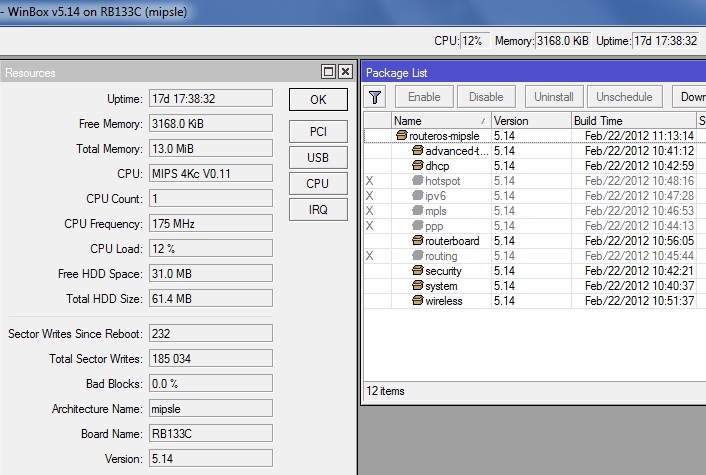Select the routeros-mipsle package name
Screen dimensions: 706x475
tap(444, 136)
